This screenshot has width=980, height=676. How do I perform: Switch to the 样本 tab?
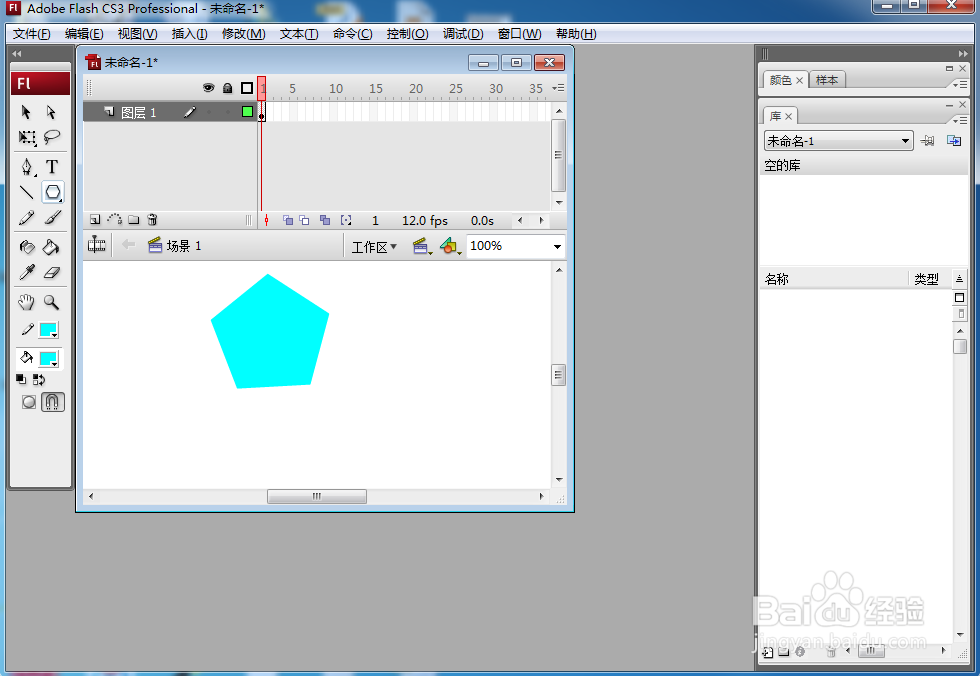pyautogui.click(x=827, y=80)
